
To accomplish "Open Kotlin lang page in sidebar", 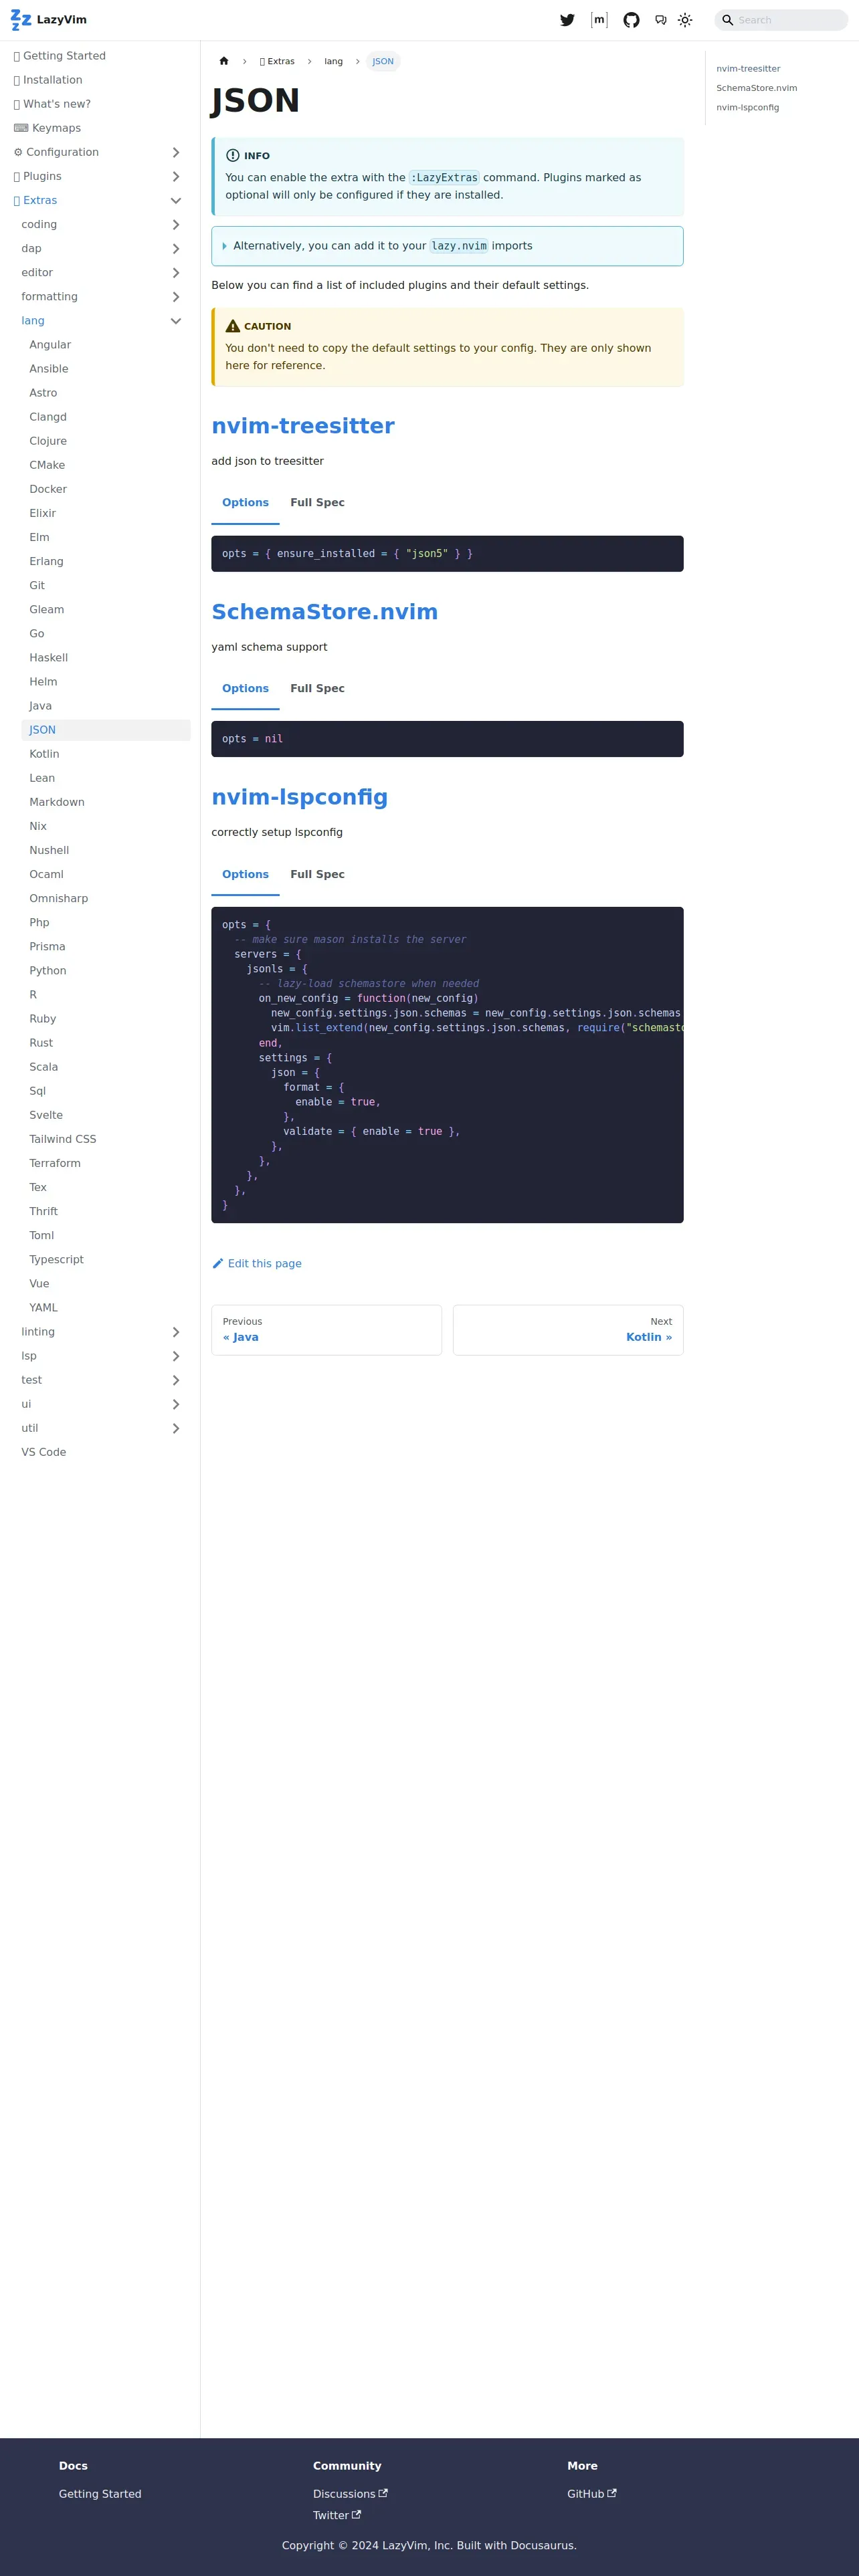I will 106,754.
